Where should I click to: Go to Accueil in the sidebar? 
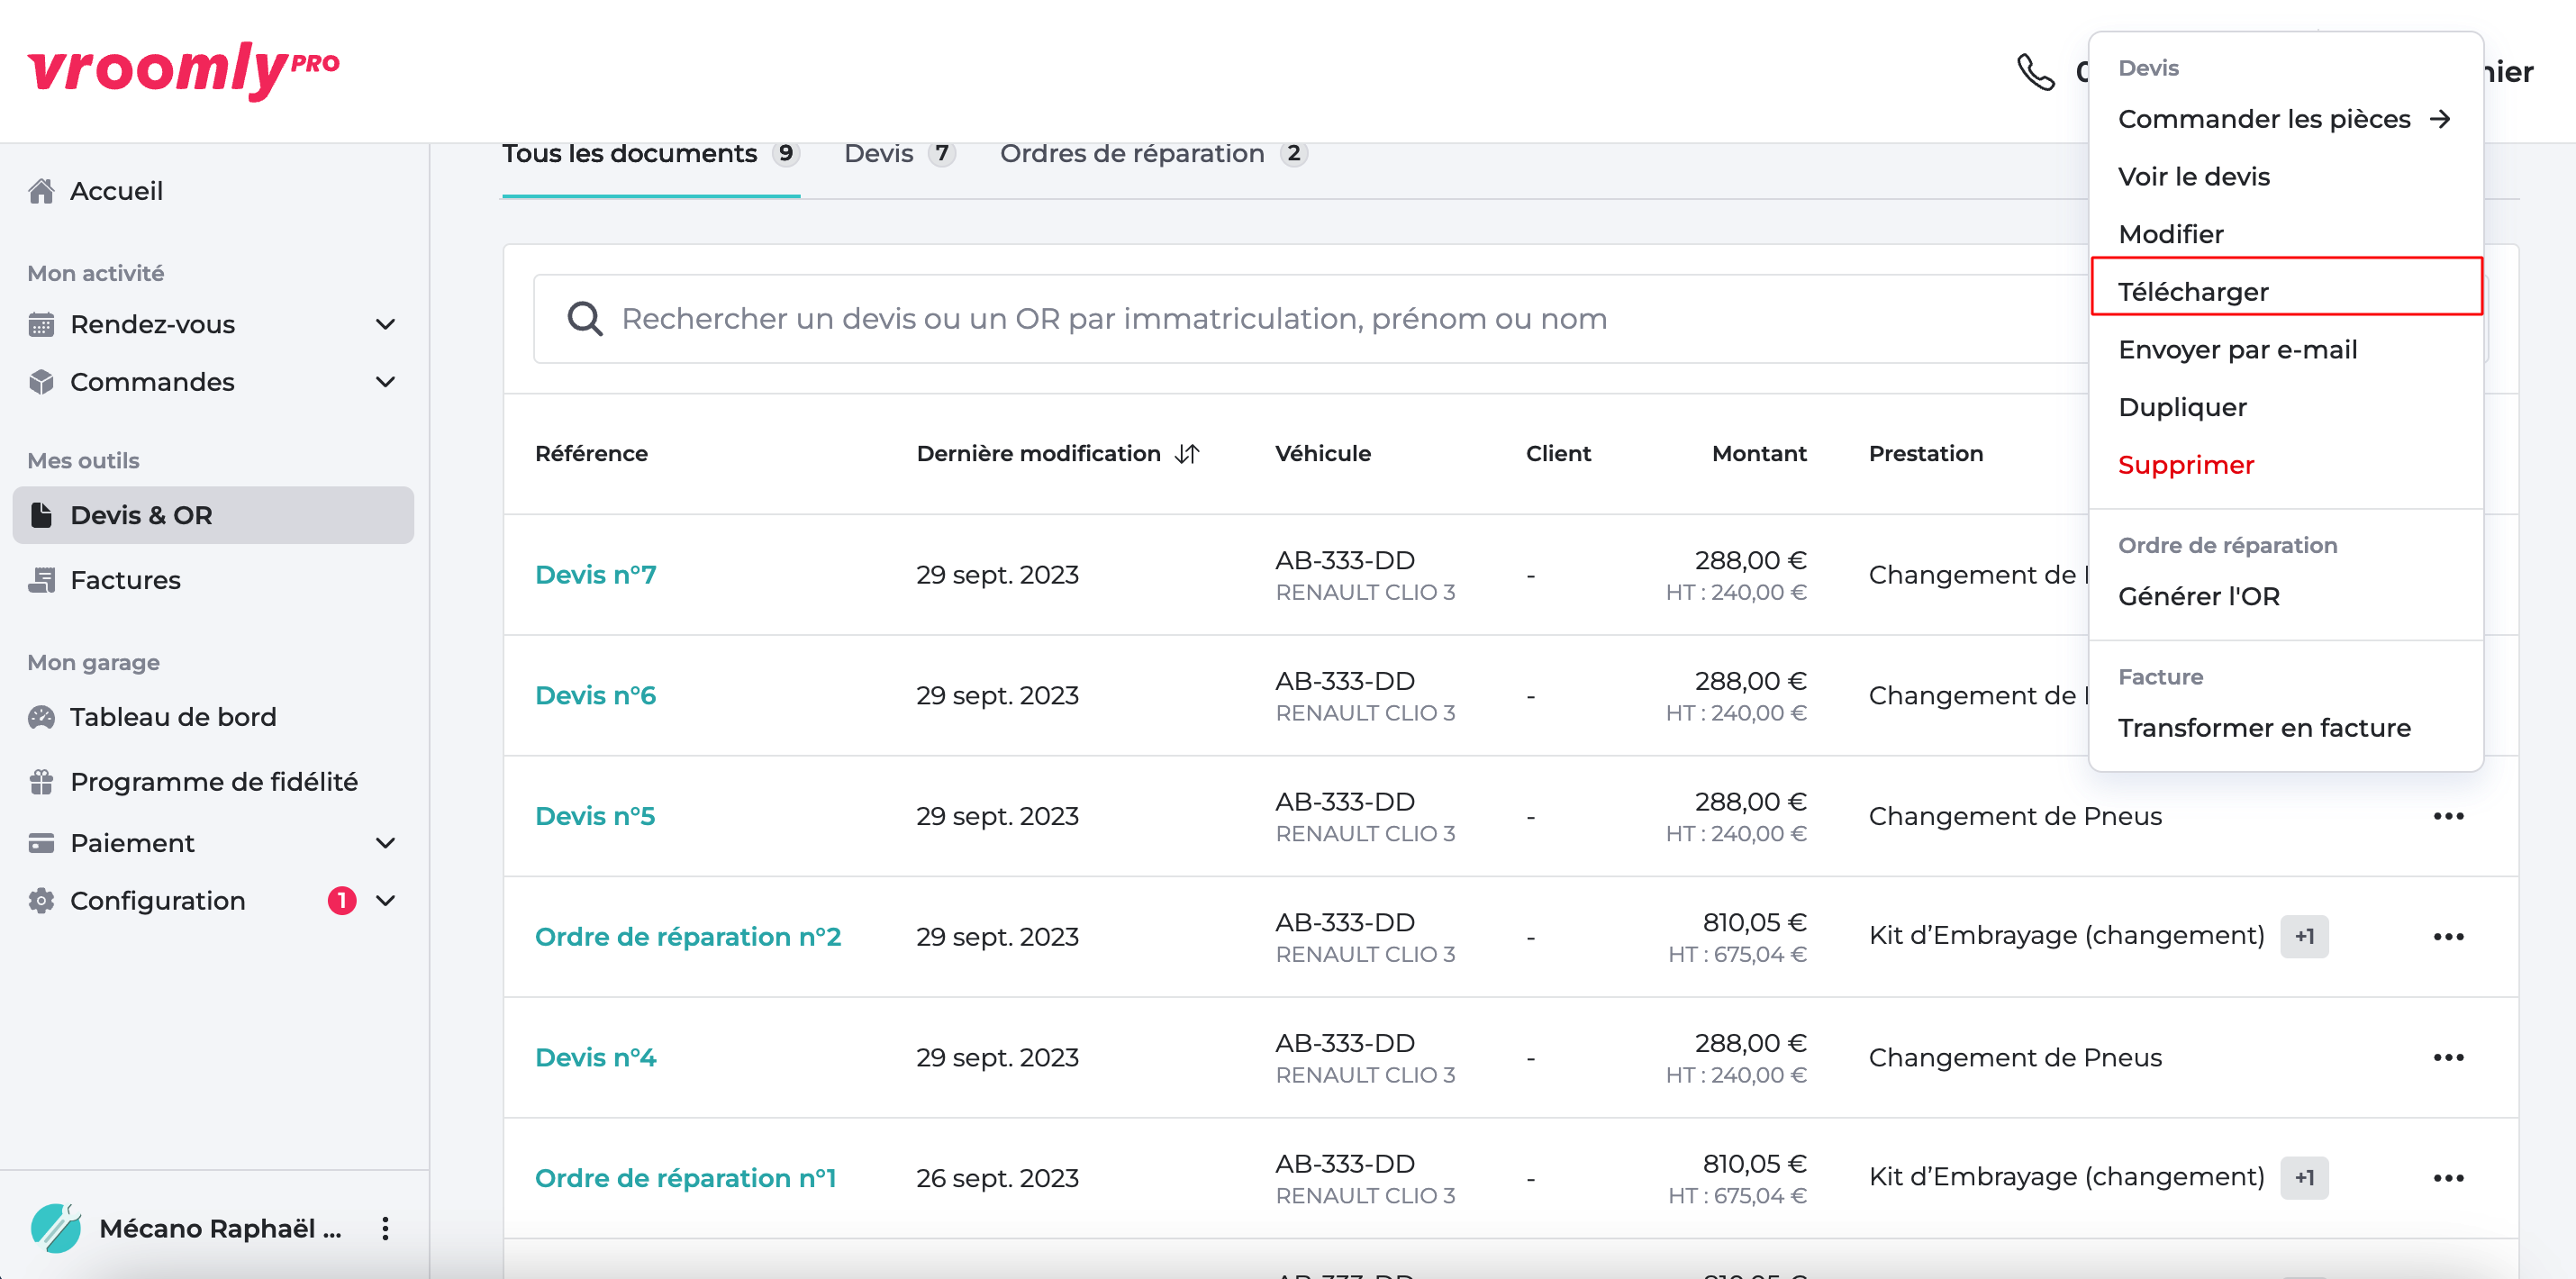213,191
